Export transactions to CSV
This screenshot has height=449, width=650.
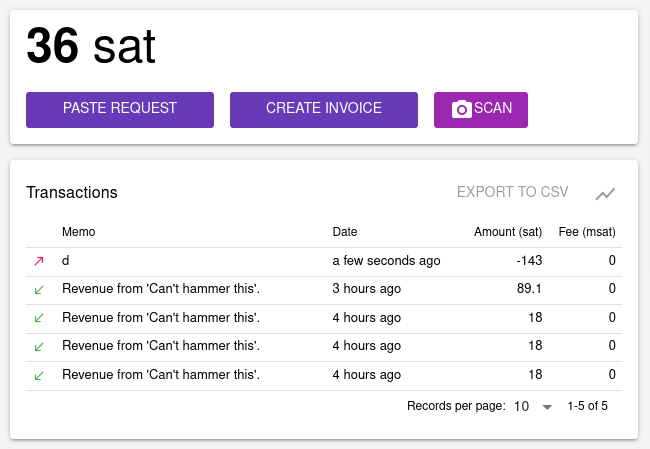512,192
